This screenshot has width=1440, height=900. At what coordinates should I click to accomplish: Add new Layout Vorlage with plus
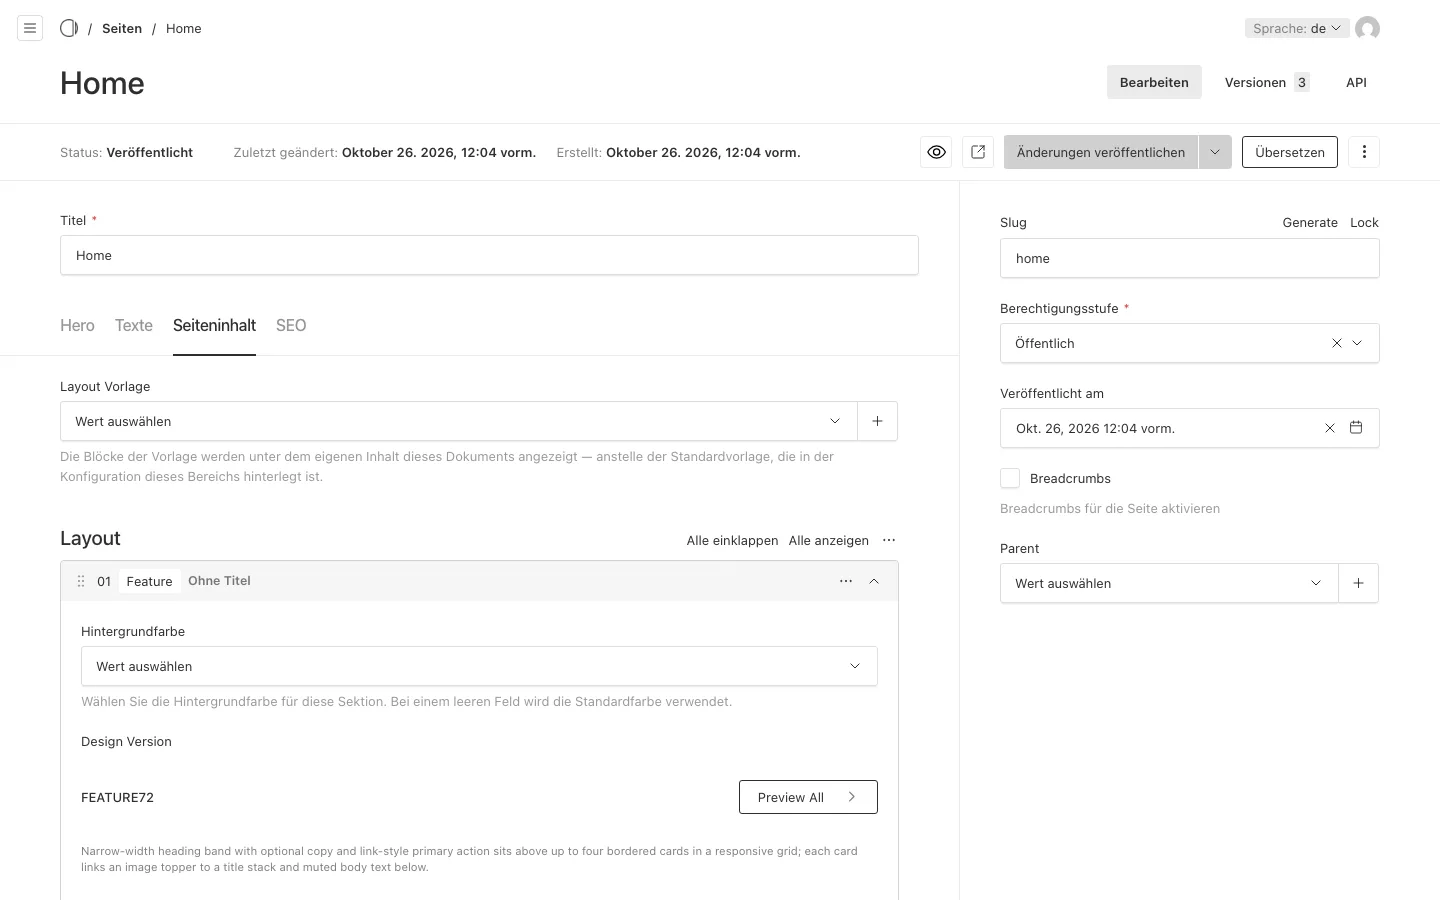point(877,421)
